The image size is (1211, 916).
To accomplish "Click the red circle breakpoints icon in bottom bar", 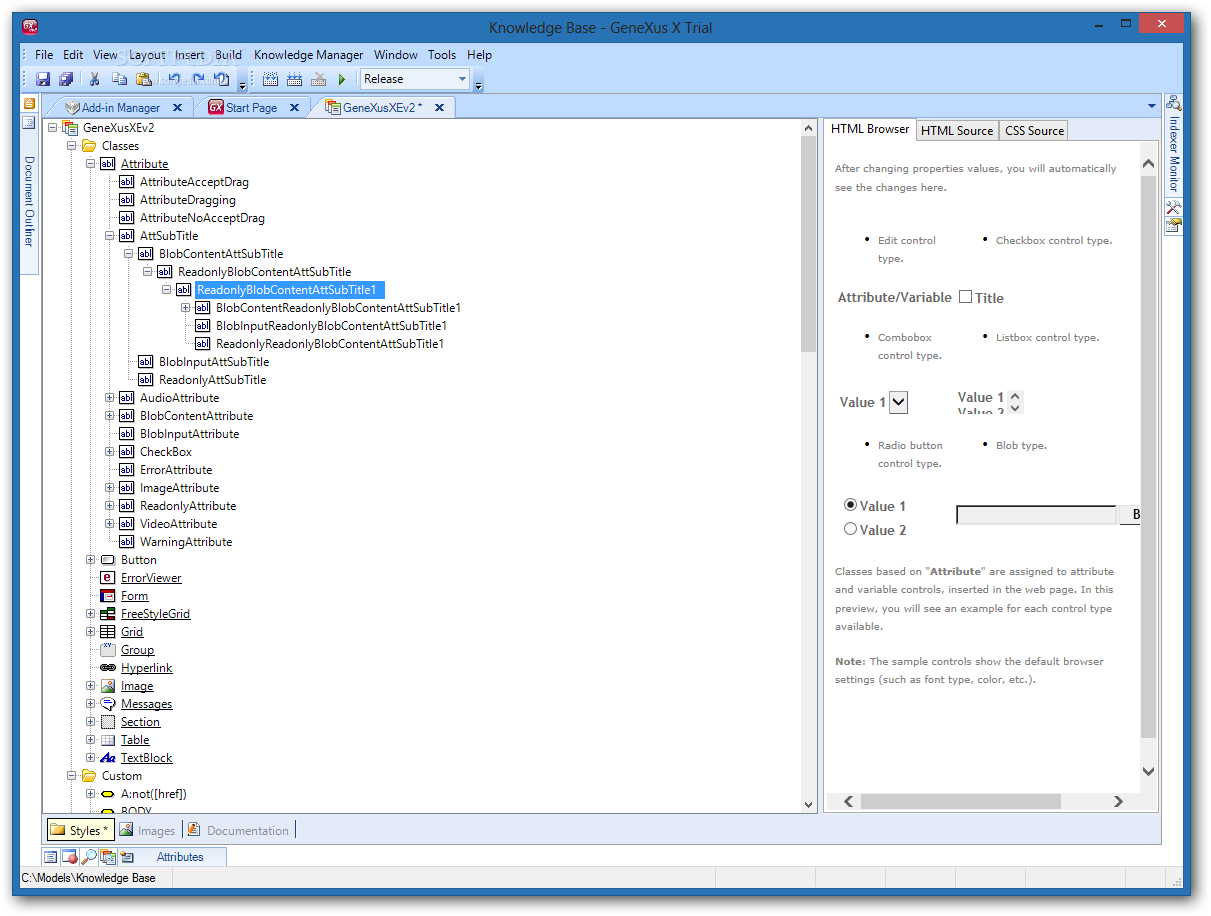I will [x=70, y=857].
